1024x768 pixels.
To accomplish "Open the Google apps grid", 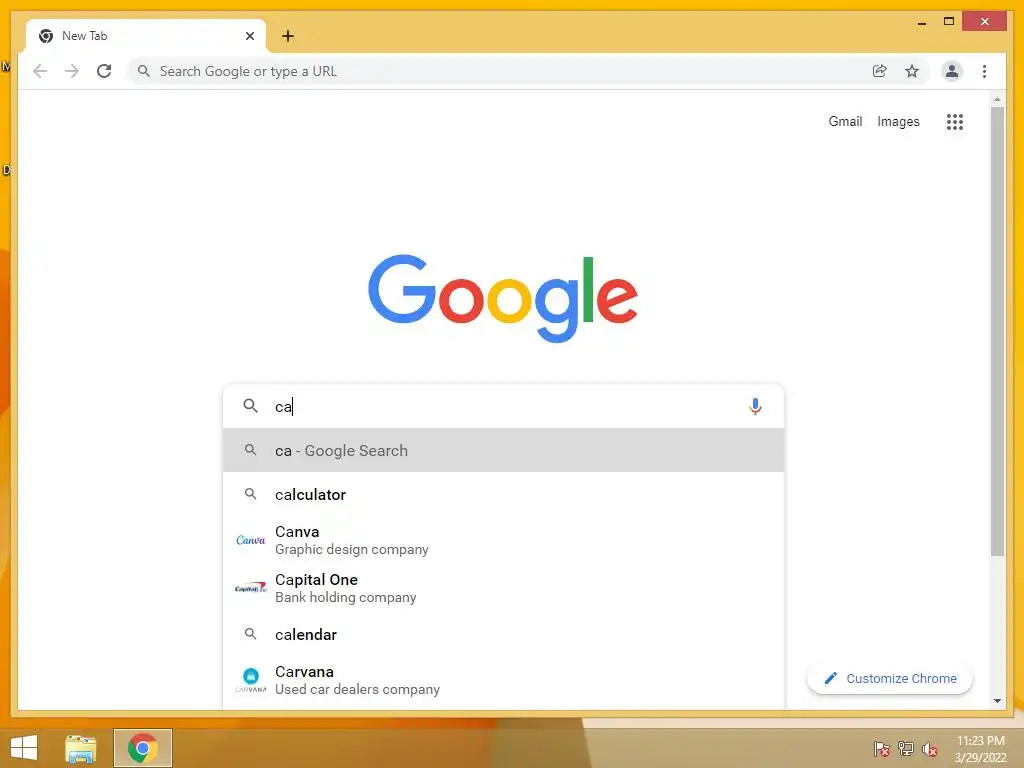I will 955,121.
